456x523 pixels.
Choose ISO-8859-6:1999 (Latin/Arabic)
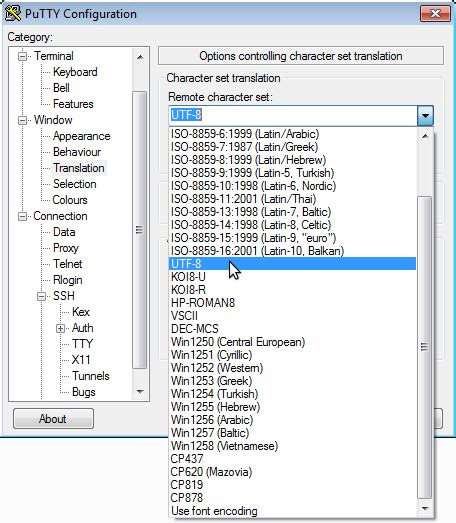coord(293,134)
